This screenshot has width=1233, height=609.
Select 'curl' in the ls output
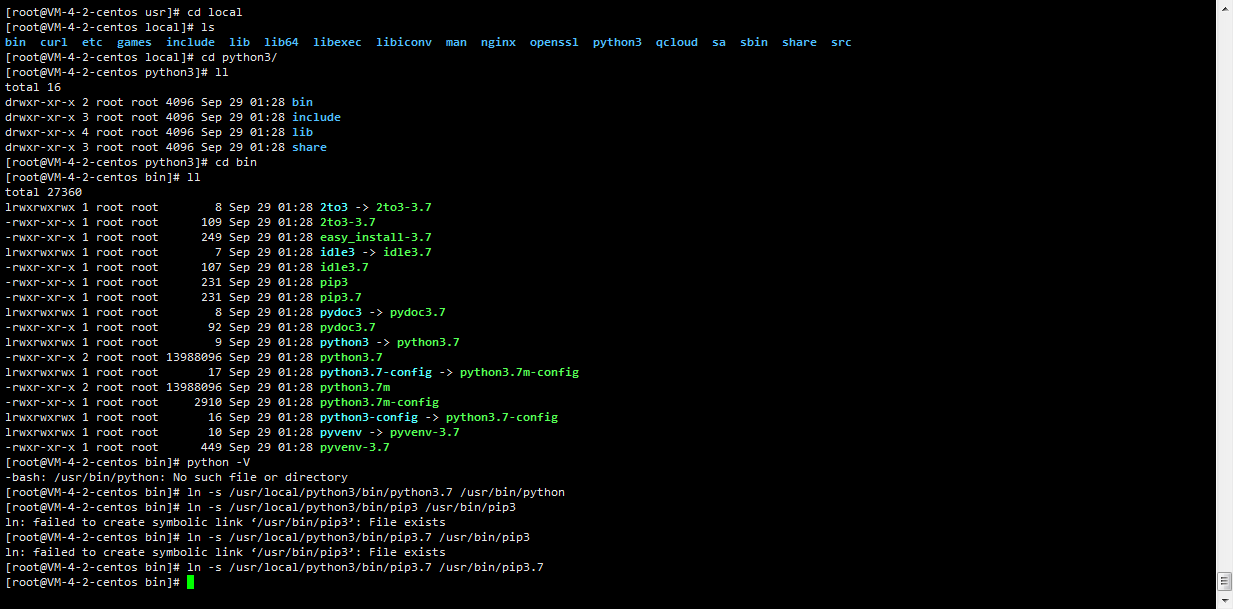(54, 42)
